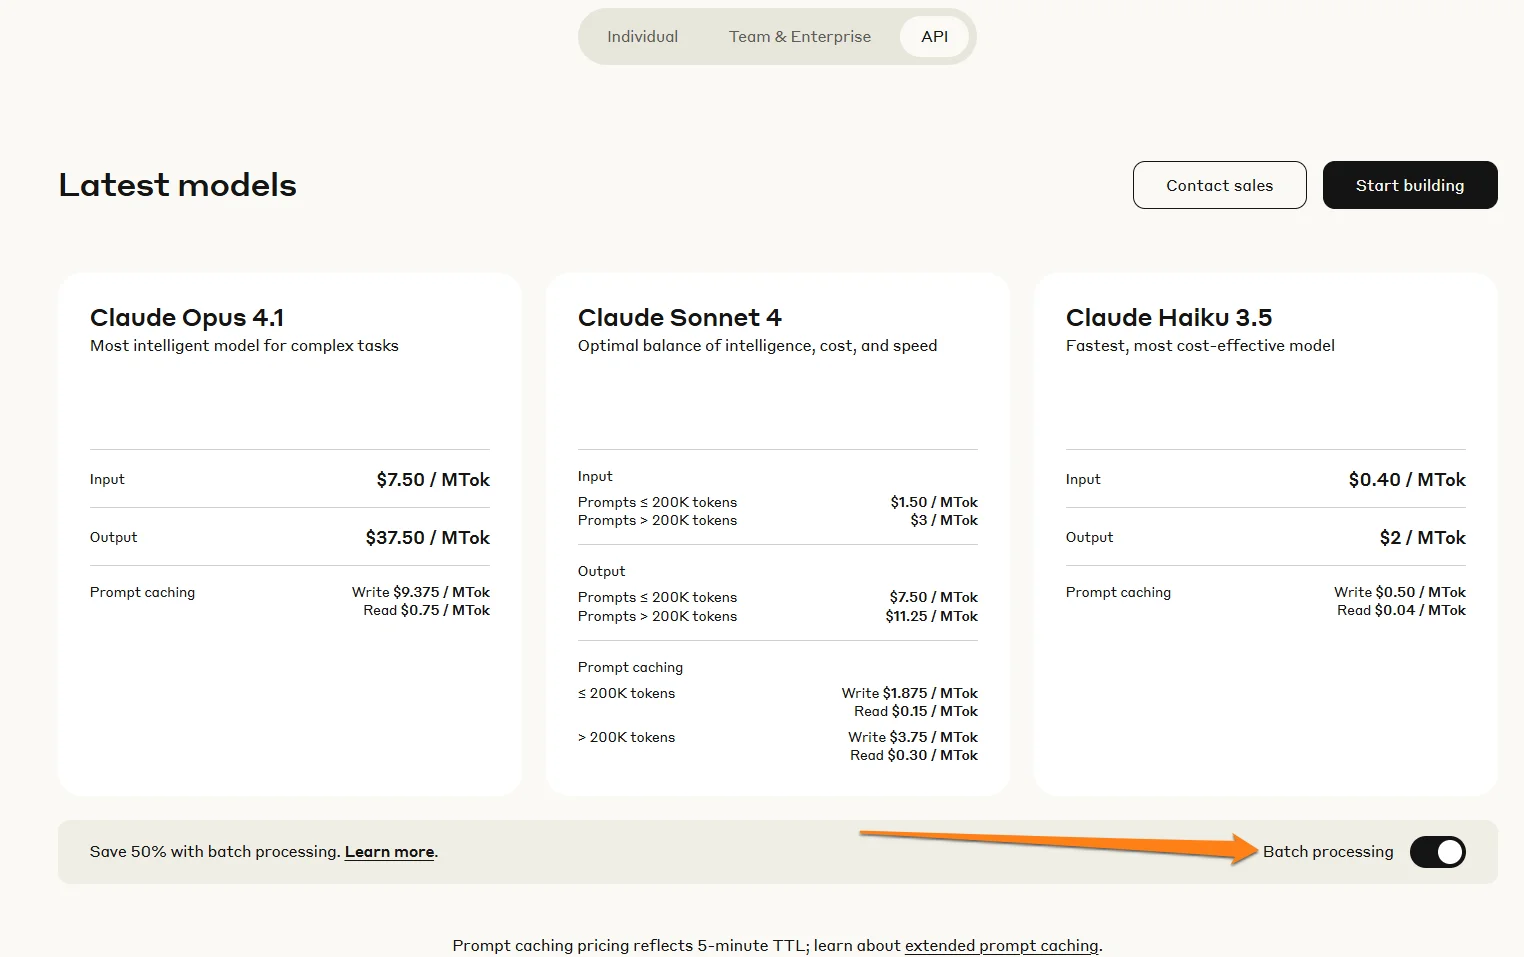Image resolution: width=1524 pixels, height=957 pixels.
Task: Click the Contact sales button
Action: (1219, 185)
